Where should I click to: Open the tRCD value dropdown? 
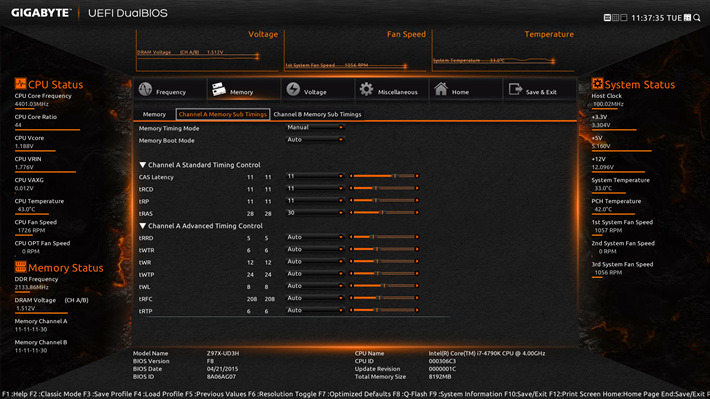[315, 188]
